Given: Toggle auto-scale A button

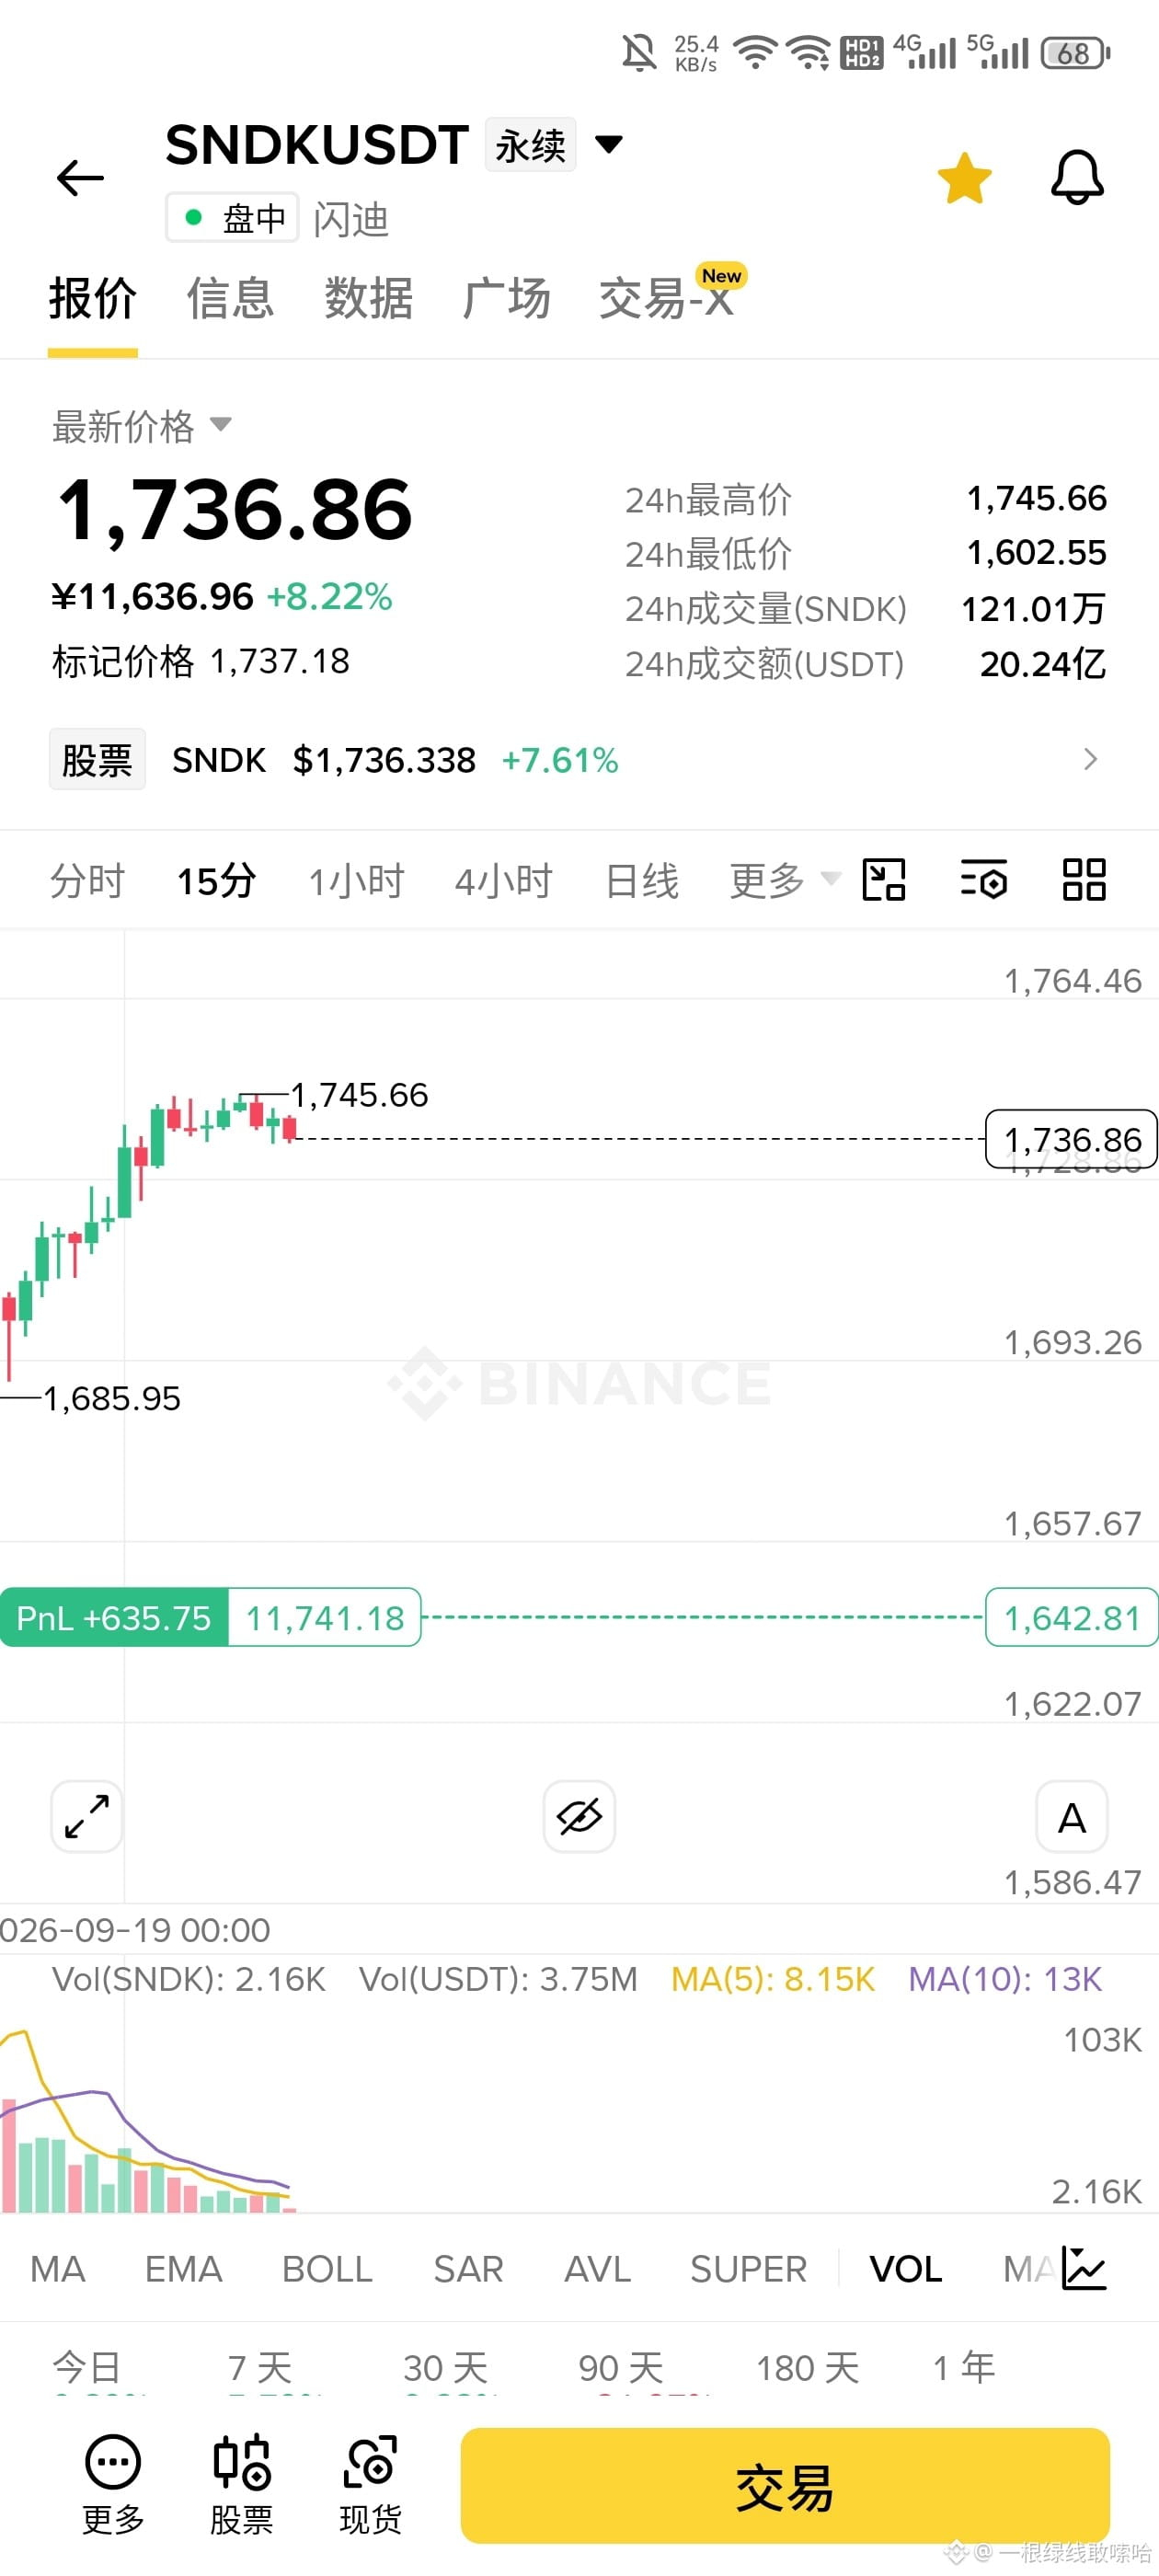Looking at the screenshot, I should 1072,1816.
